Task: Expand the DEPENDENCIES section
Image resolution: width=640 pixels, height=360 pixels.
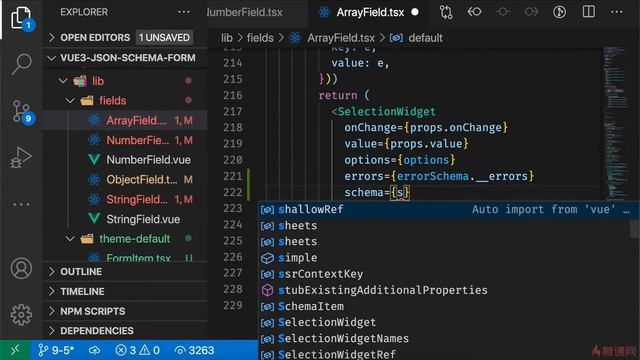Action: (125, 331)
